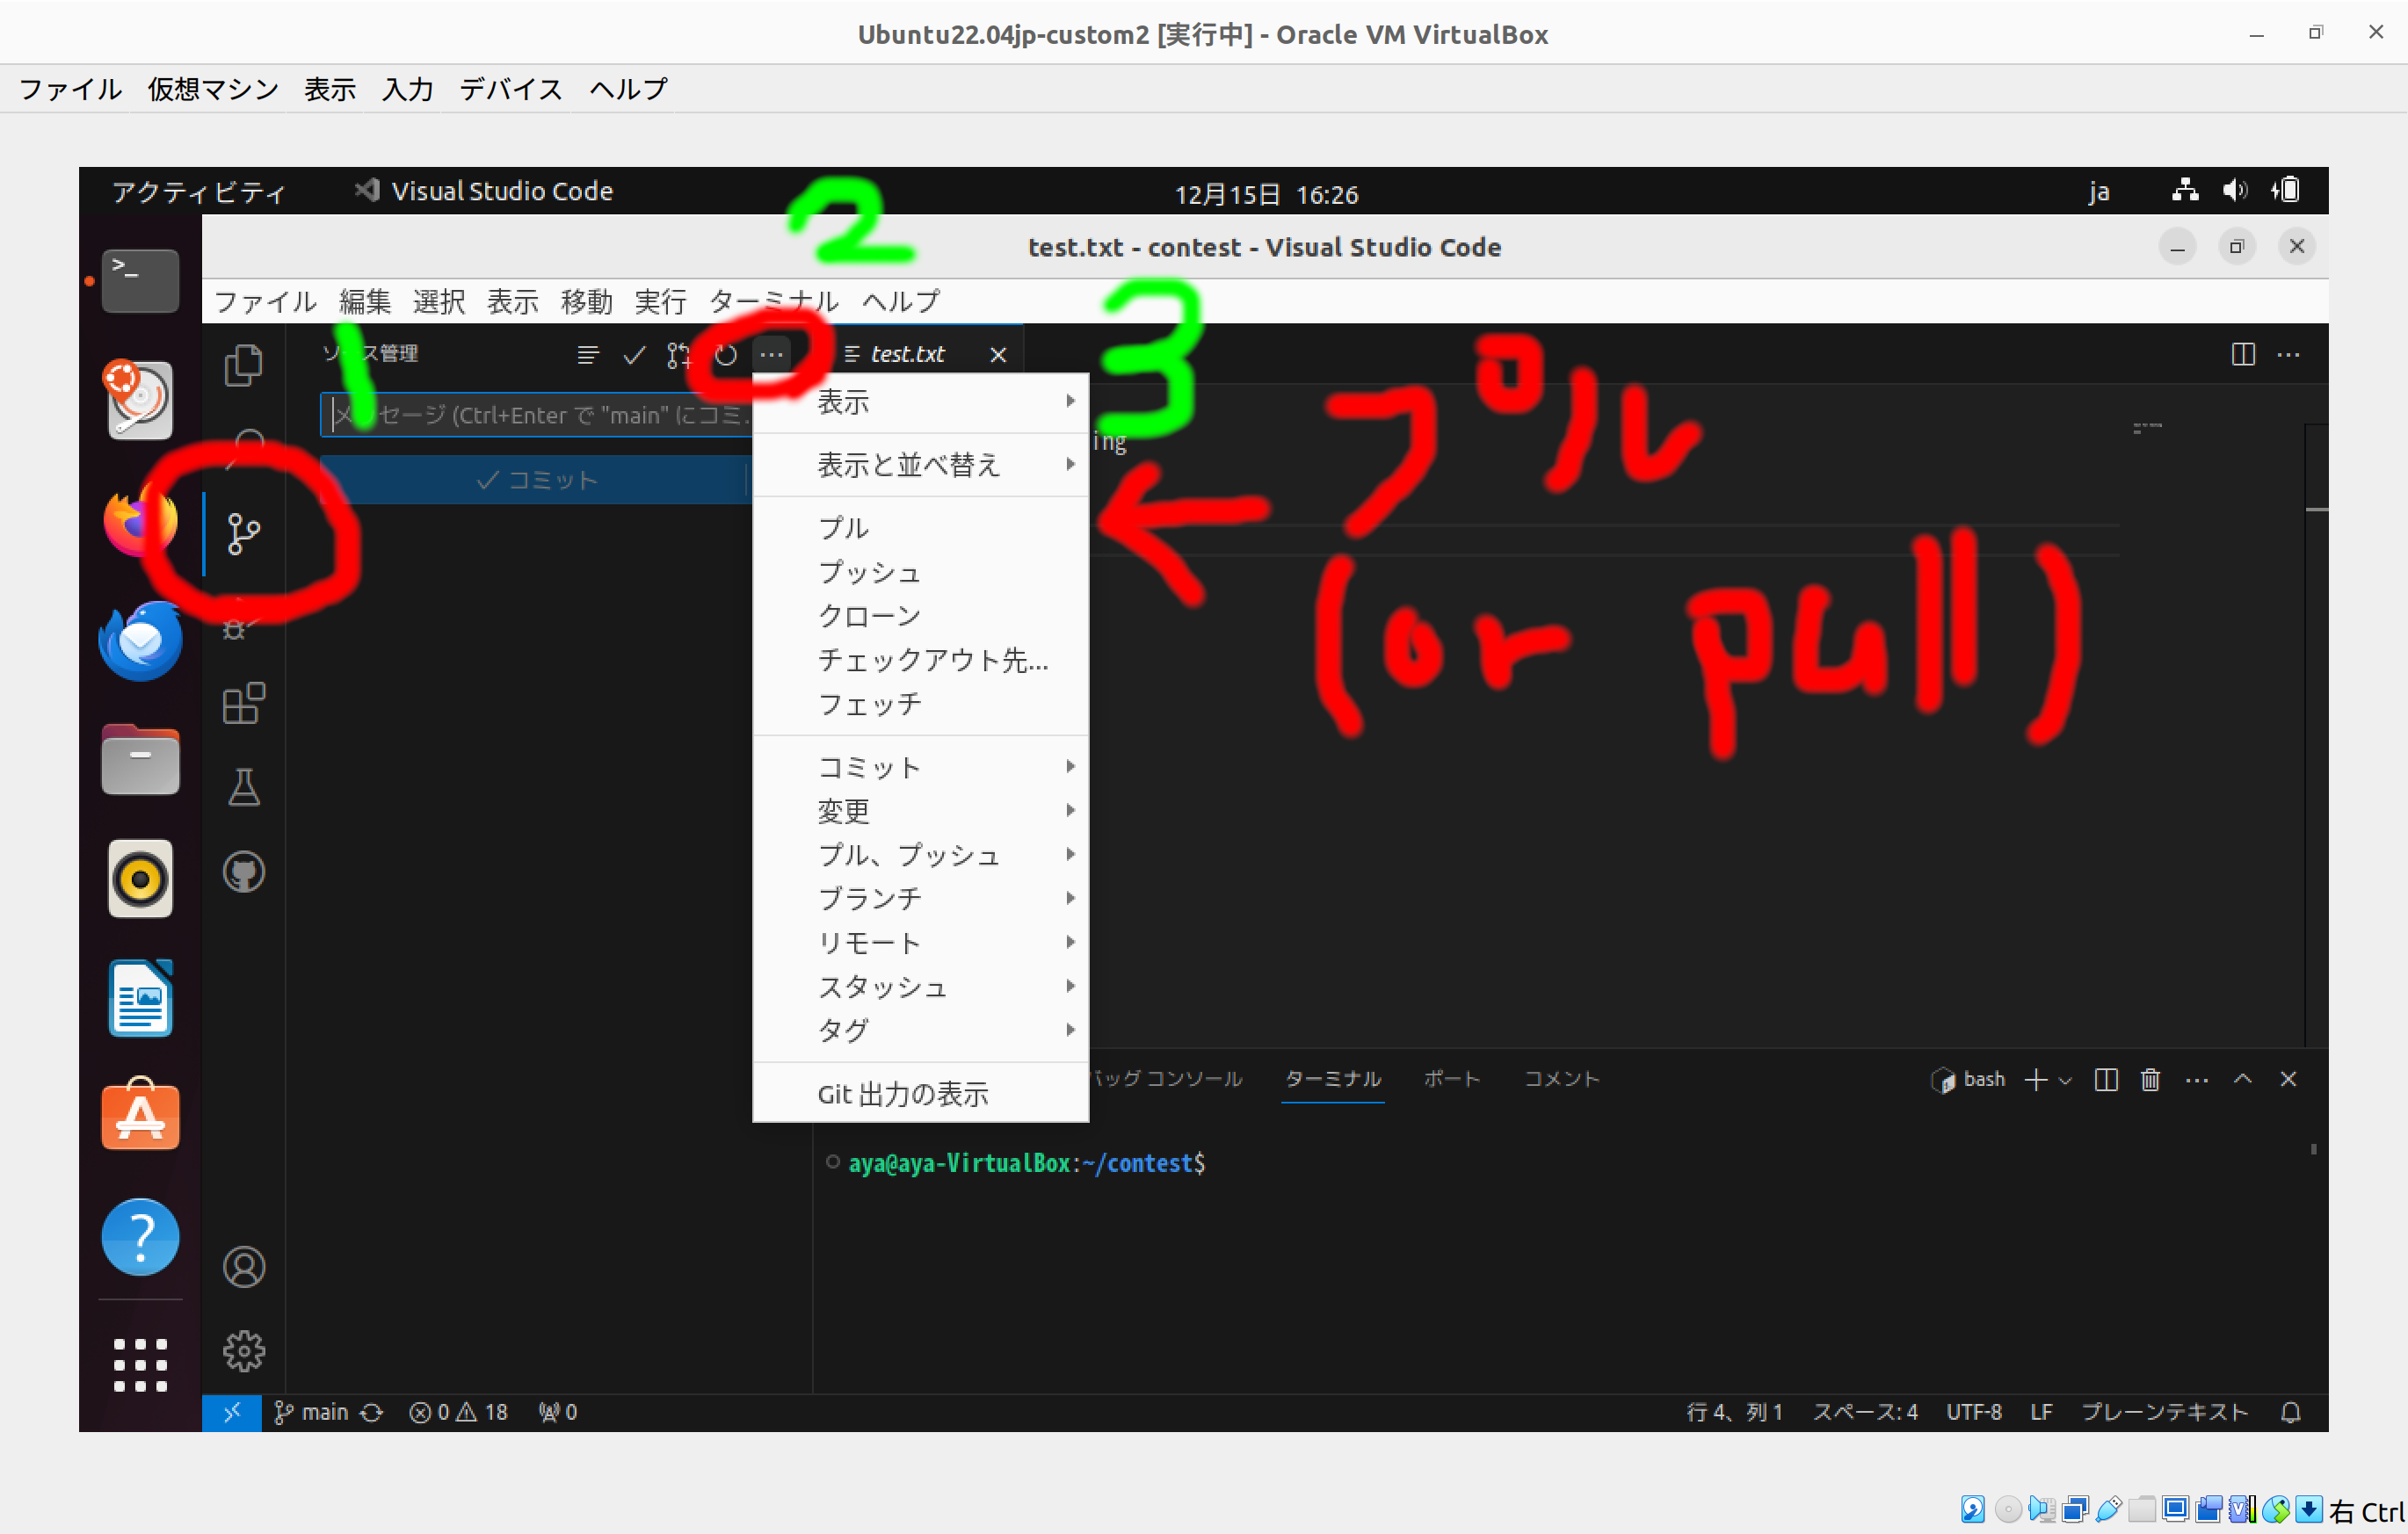Select プッシュ from the Git menu
2408x1534 pixels.
(920, 572)
